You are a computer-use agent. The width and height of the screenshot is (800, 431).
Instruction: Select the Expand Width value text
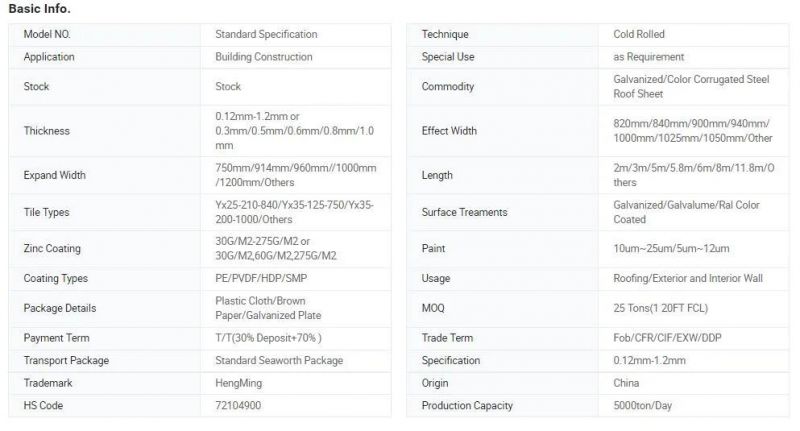click(295, 175)
